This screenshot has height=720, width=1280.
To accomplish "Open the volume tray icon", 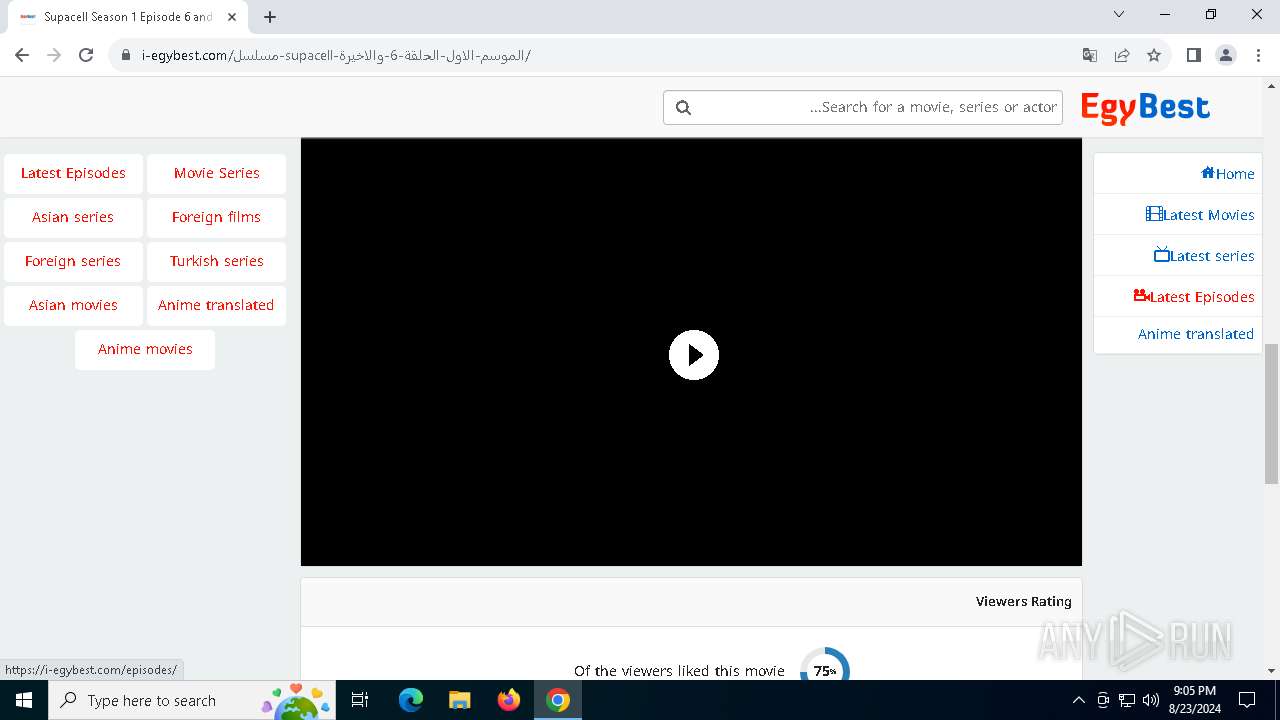I will tap(1151, 700).
